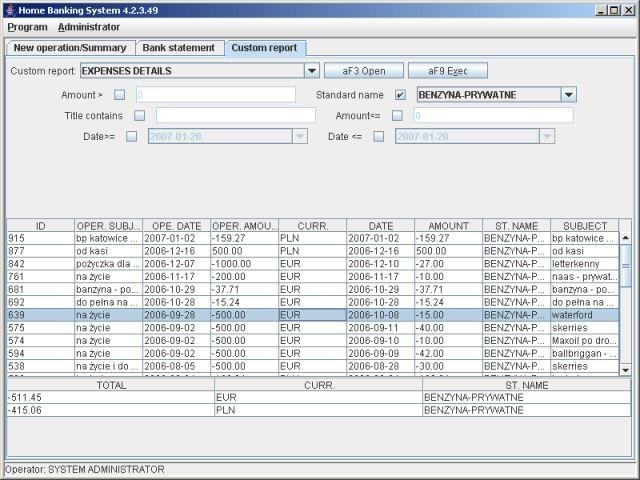
Task: Click the ST. NAME header in results table
Action: [516, 226]
